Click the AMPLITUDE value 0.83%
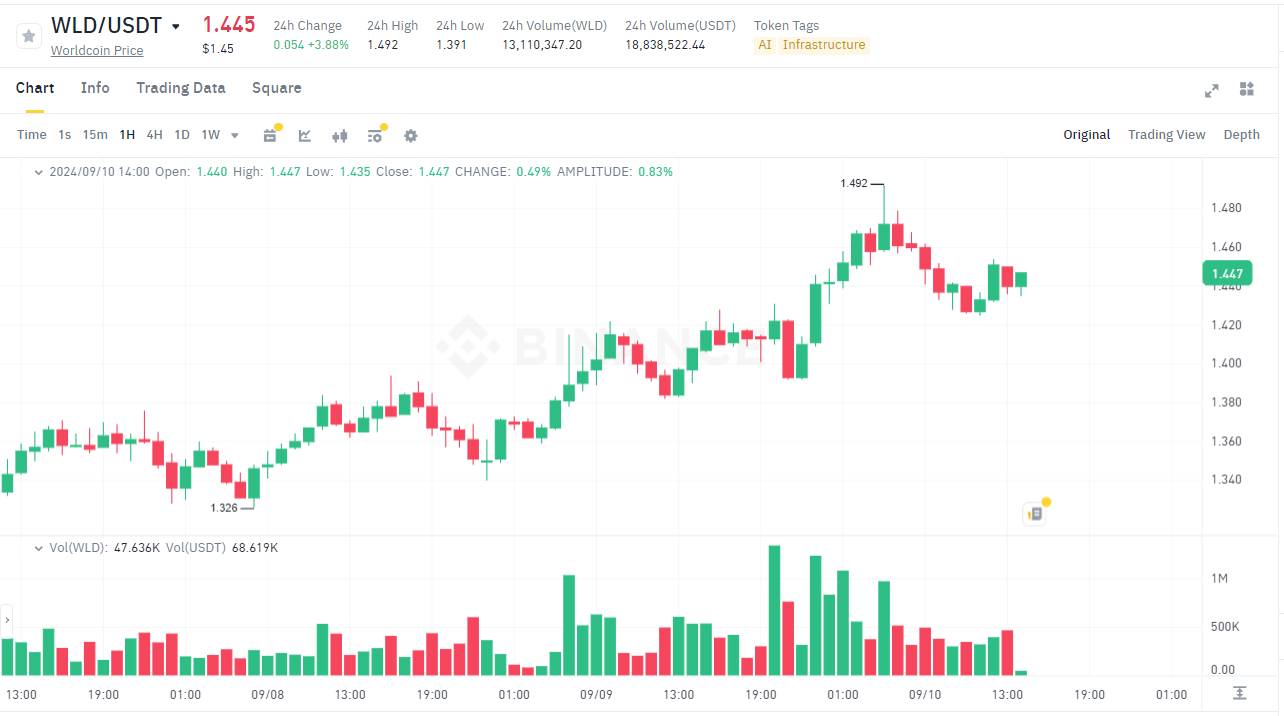1284x716 pixels. click(x=655, y=172)
